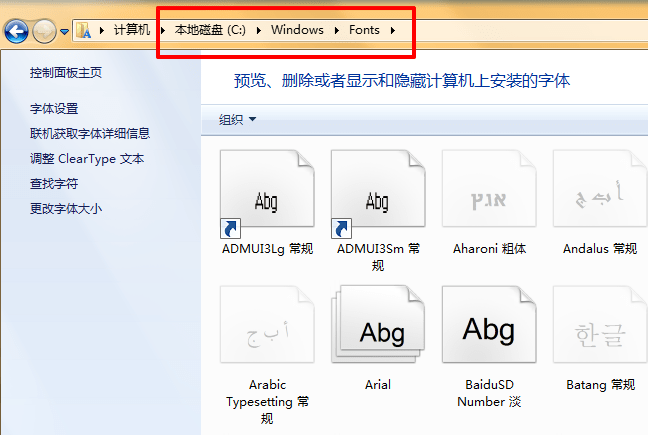Select Arabic Typesetting 常规 font icon

click(x=266, y=331)
